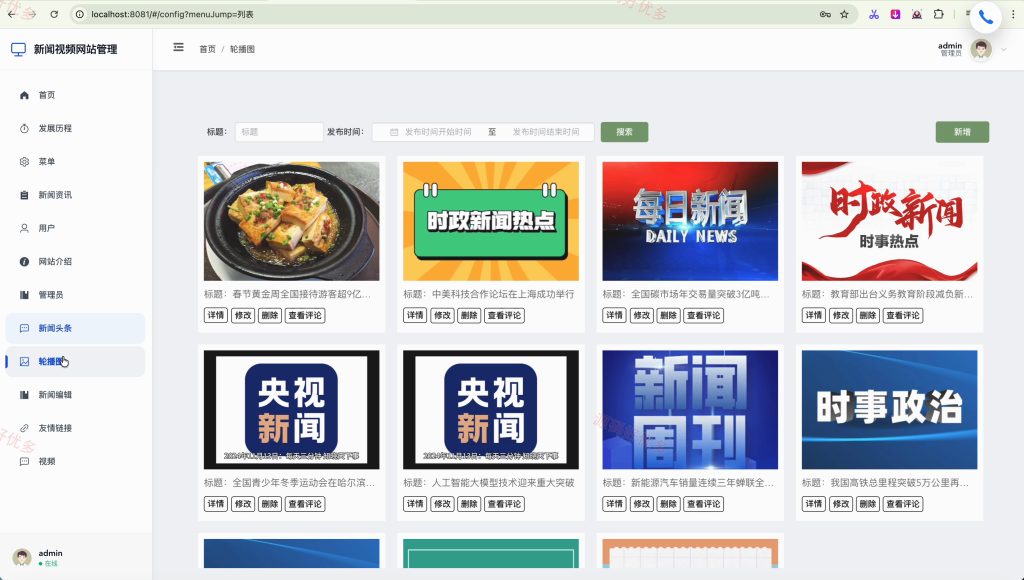Open the 首页 menu item
The height and width of the screenshot is (580, 1024).
pyautogui.click(x=75, y=95)
